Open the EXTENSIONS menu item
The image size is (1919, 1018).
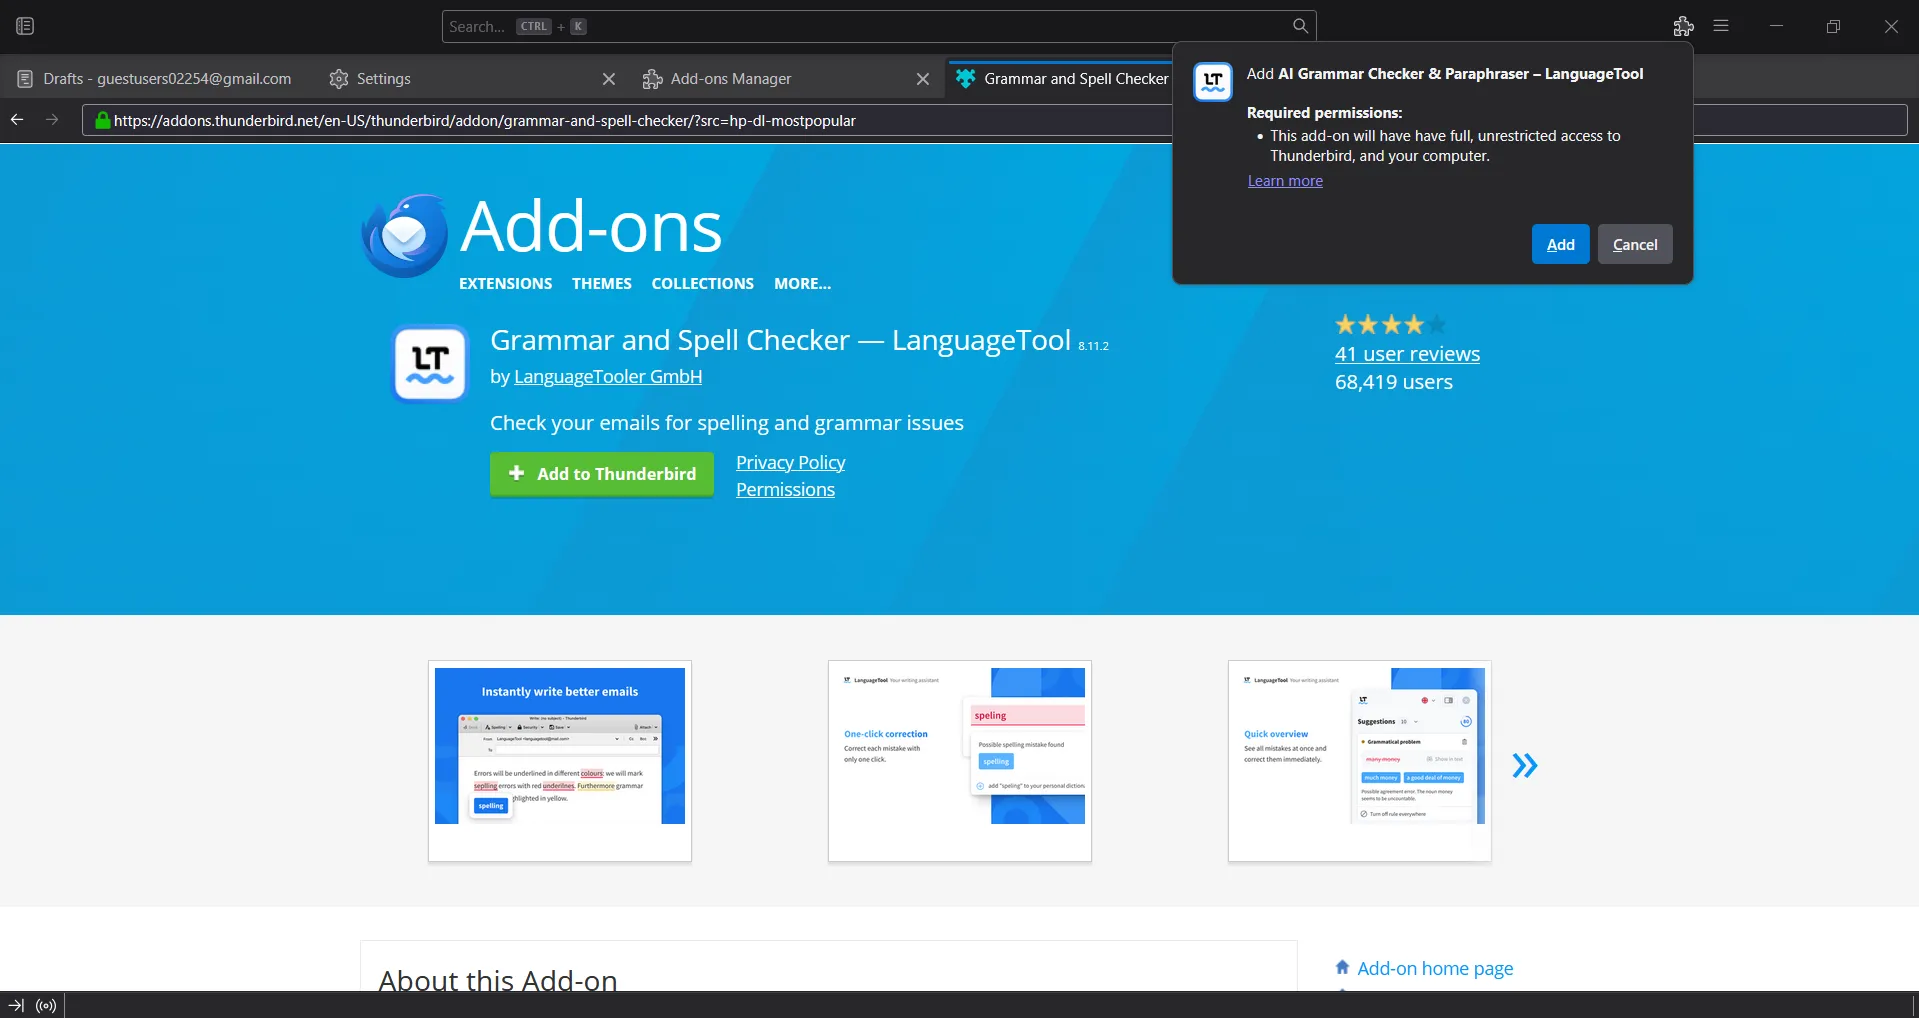(505, 284)
